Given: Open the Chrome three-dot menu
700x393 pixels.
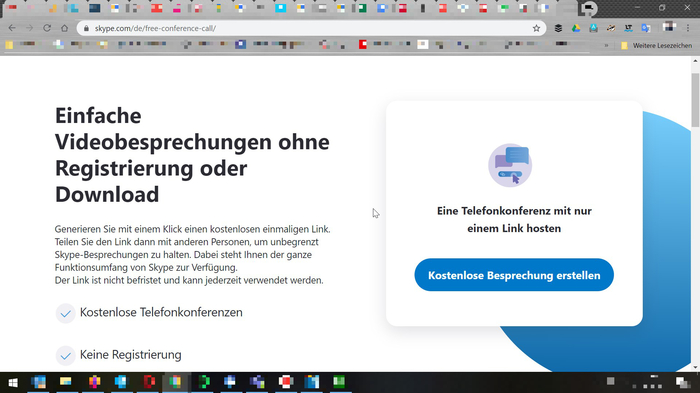Looking at the screenshot, I should (688, 28).
